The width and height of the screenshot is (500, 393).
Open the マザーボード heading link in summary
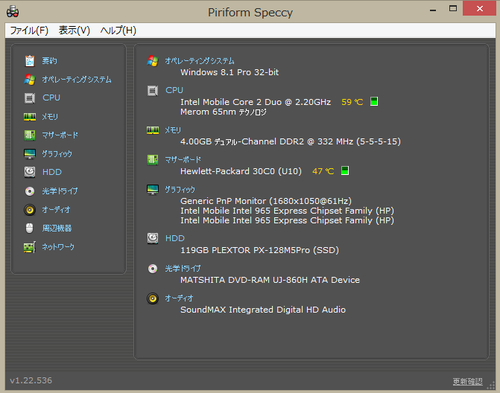click(183, 160)
